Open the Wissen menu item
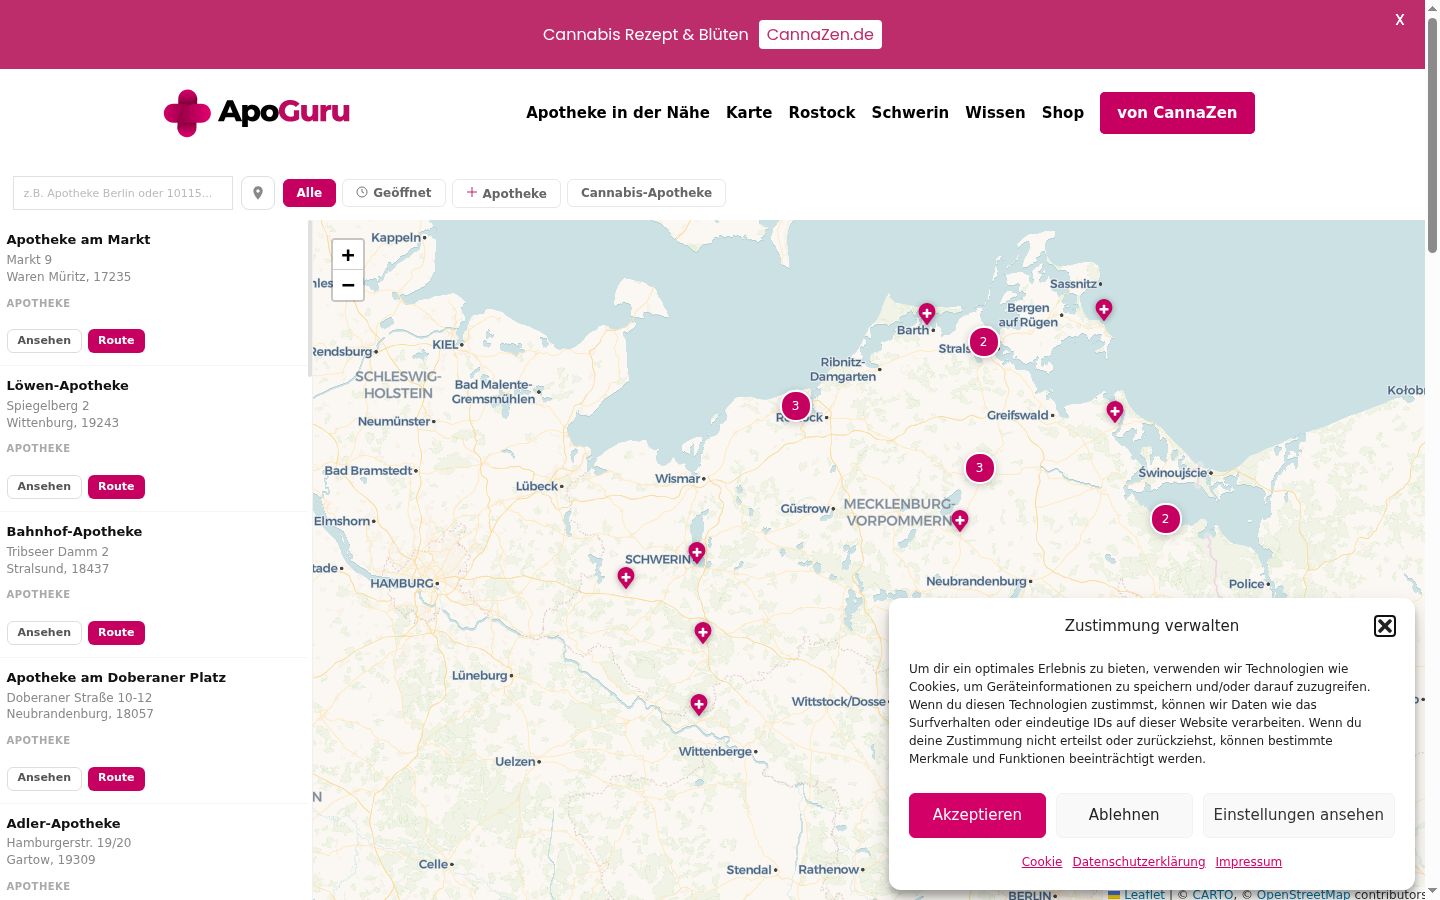 995,113
